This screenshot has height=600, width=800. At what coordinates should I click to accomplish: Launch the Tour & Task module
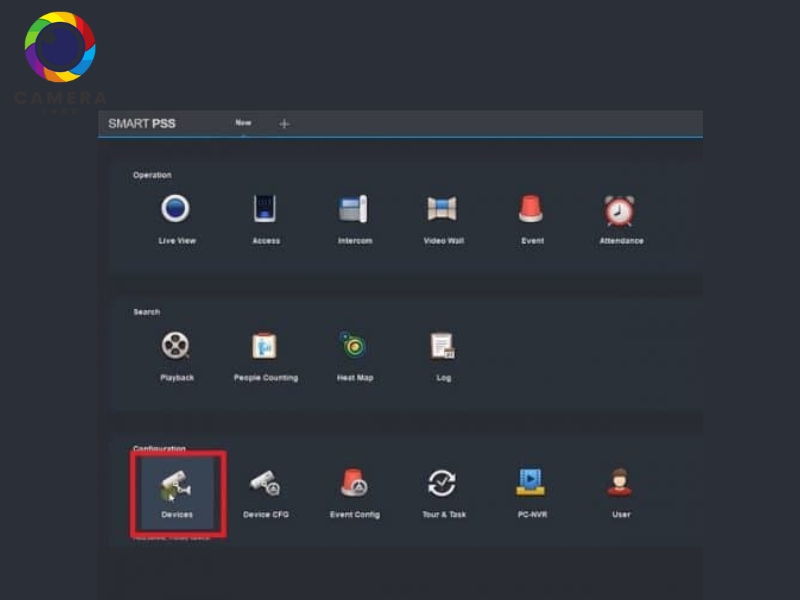pyautogui.click(x=443, y=485)
